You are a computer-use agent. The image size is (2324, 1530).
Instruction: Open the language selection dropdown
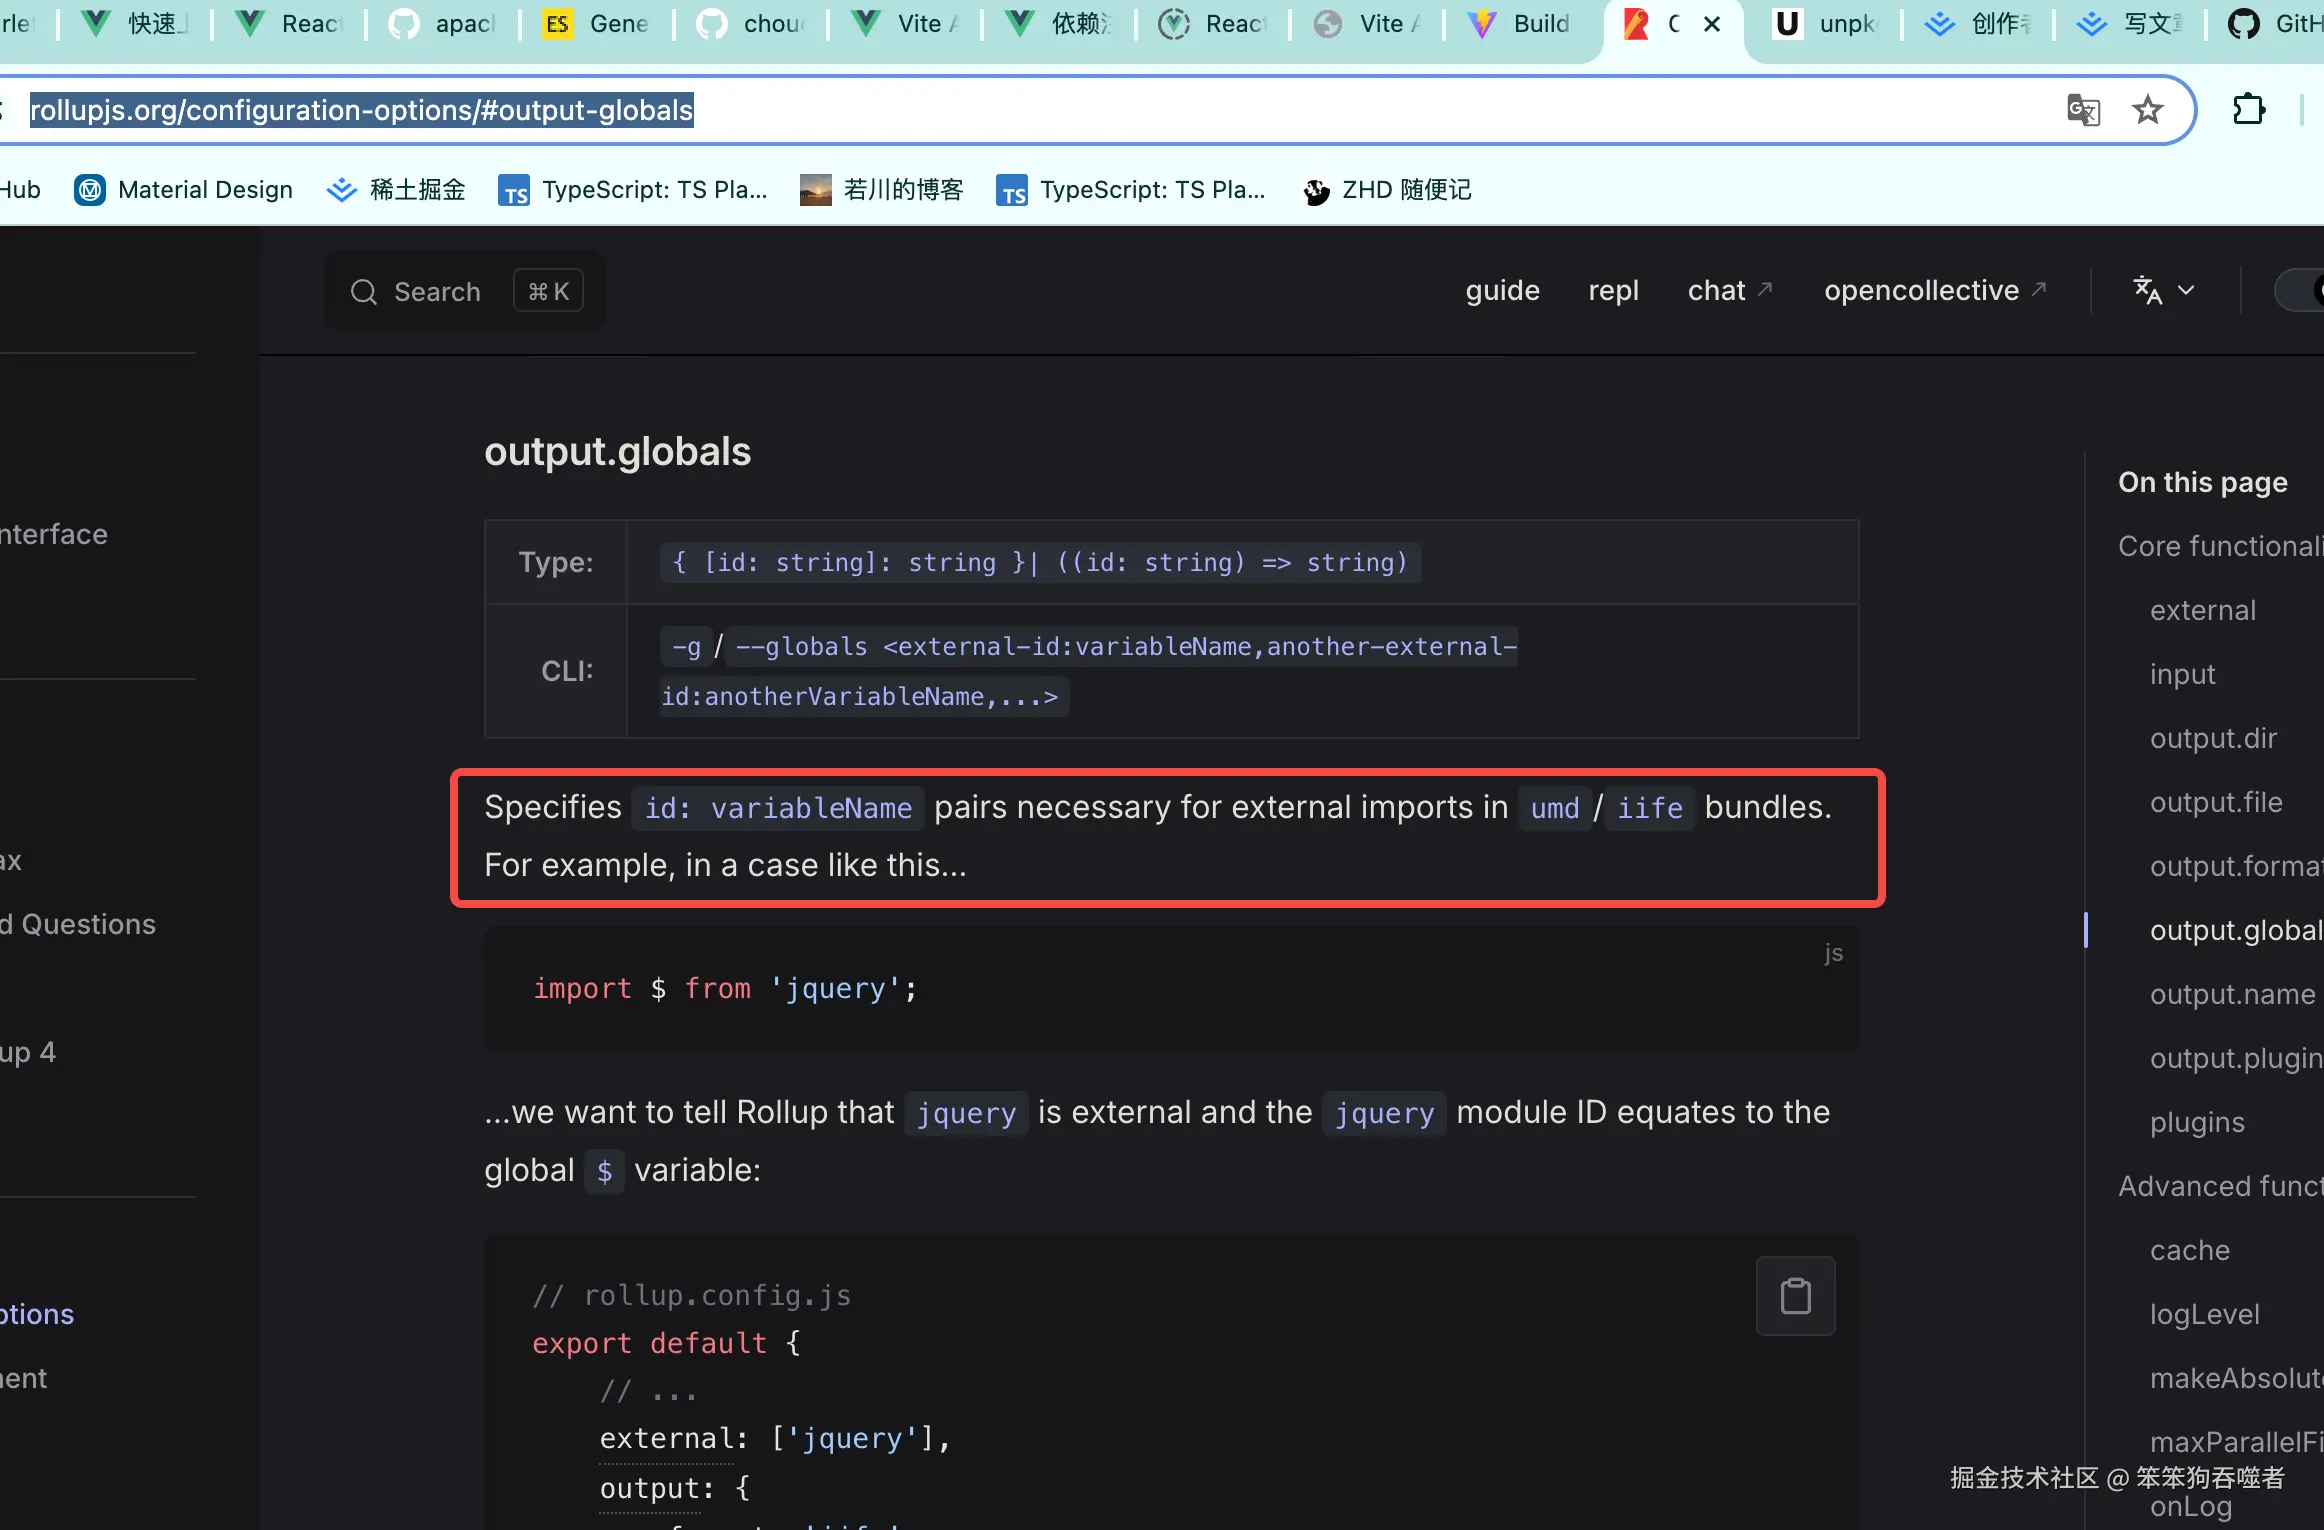click(2164, 291)
